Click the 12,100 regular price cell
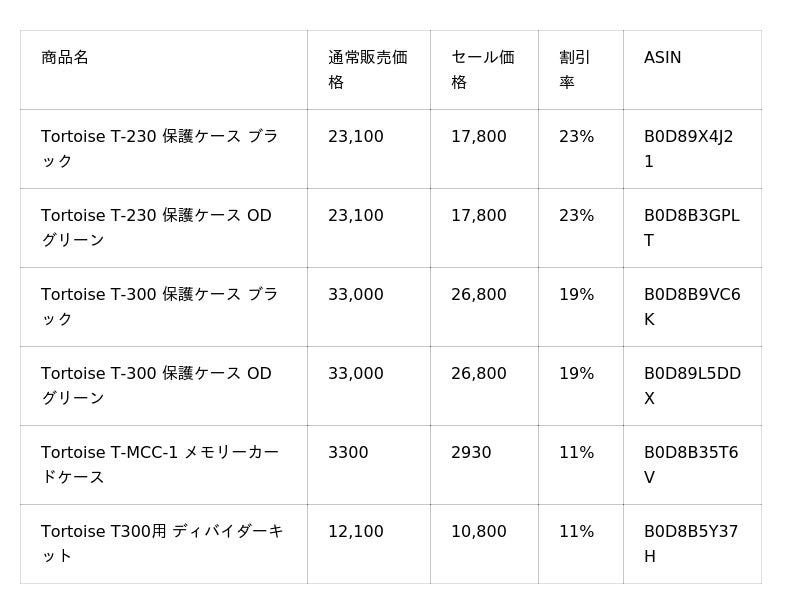 [x=355, y=532]
